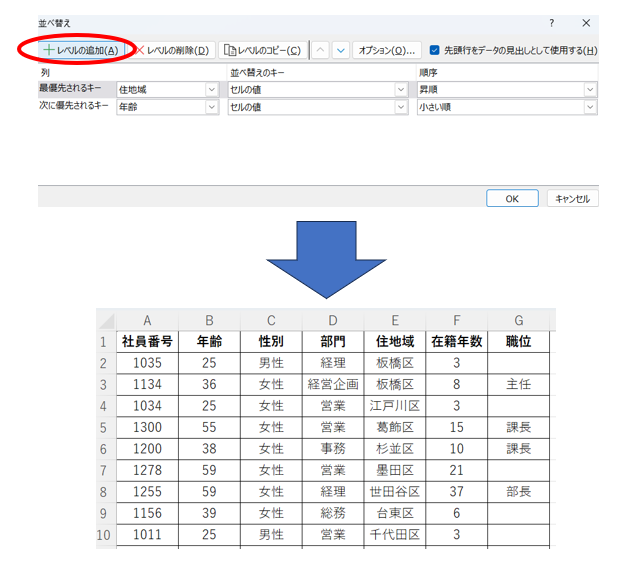626x574 pixels.
Task: Select column G header
Action: [x=518, y=320]
